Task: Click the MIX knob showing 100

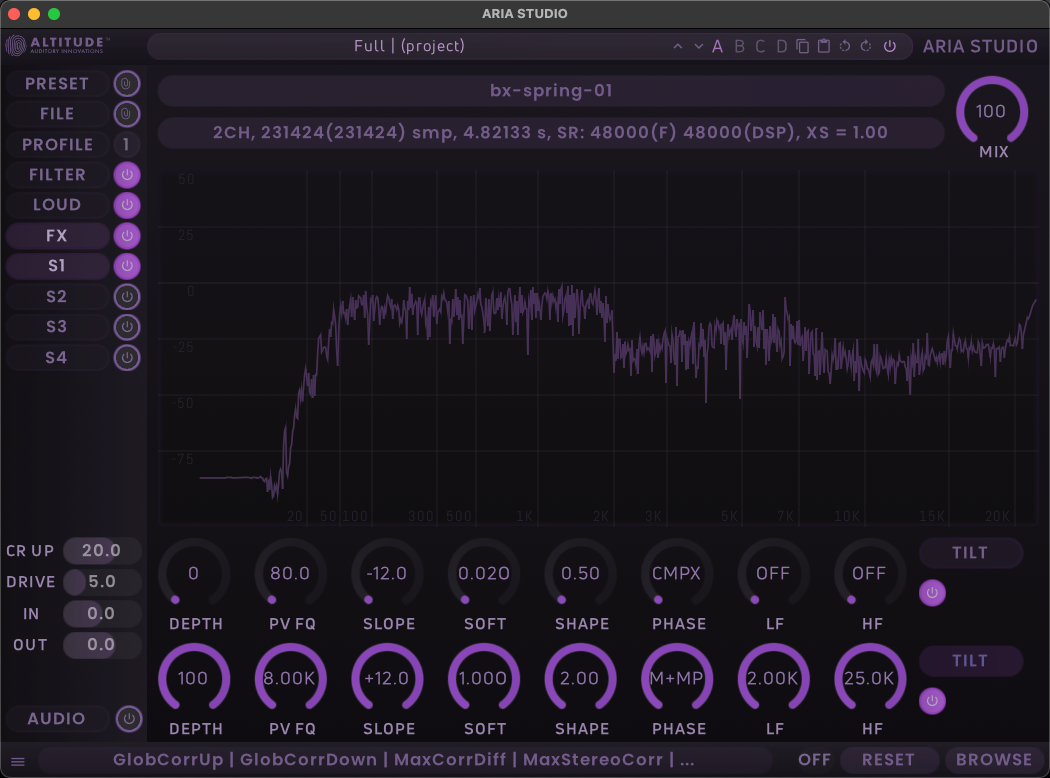Action: click(x=991, y=112)
